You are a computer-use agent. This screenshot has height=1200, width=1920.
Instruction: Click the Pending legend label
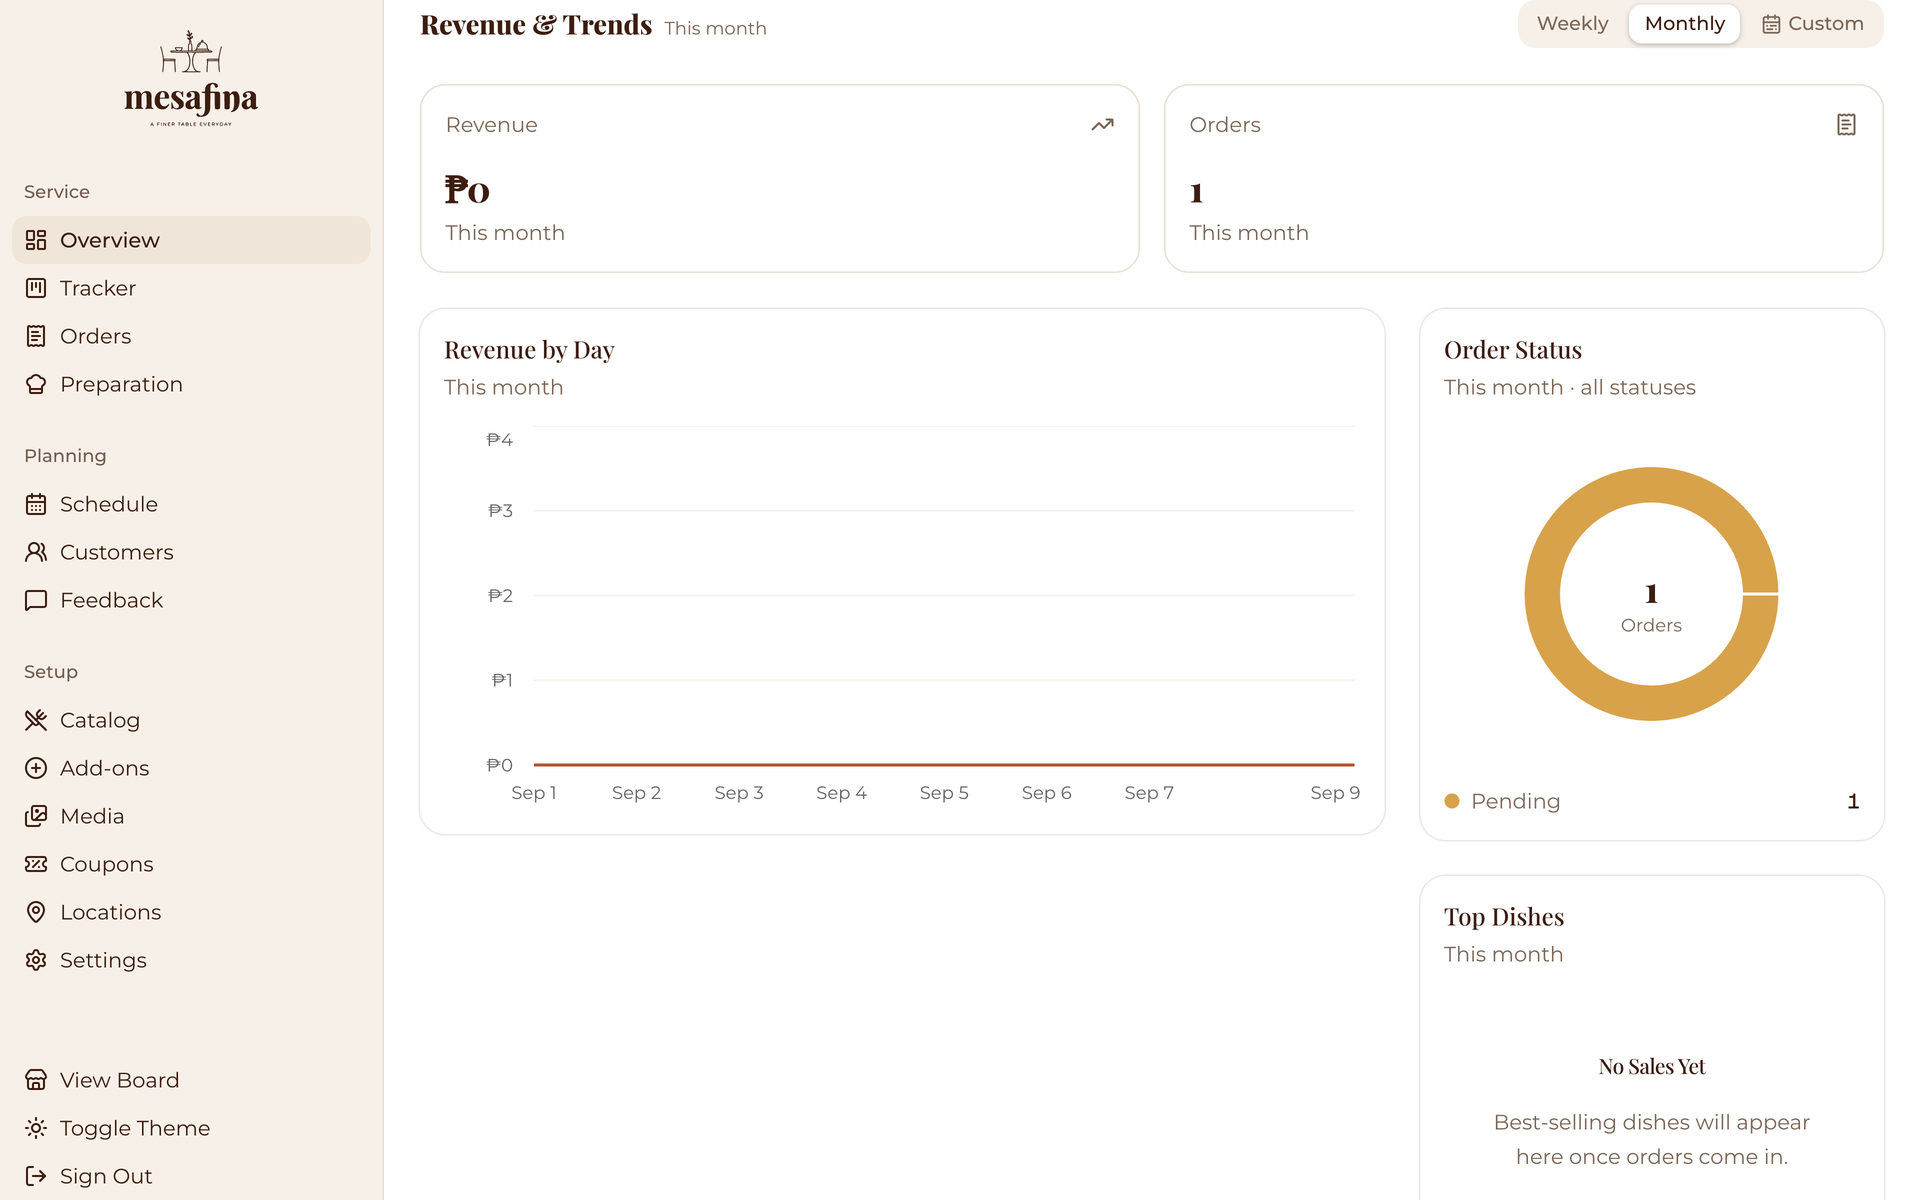[x=1515, y=801]
